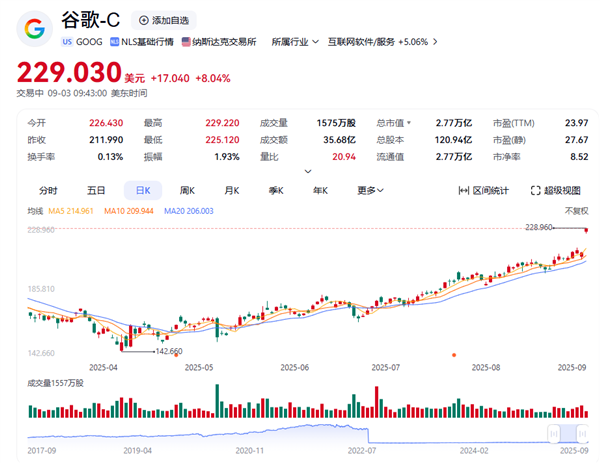600x463 pixels.
Task: Click the 区间统计 range statistics icon
Action: pyautogui.click(x=464, y=190)
